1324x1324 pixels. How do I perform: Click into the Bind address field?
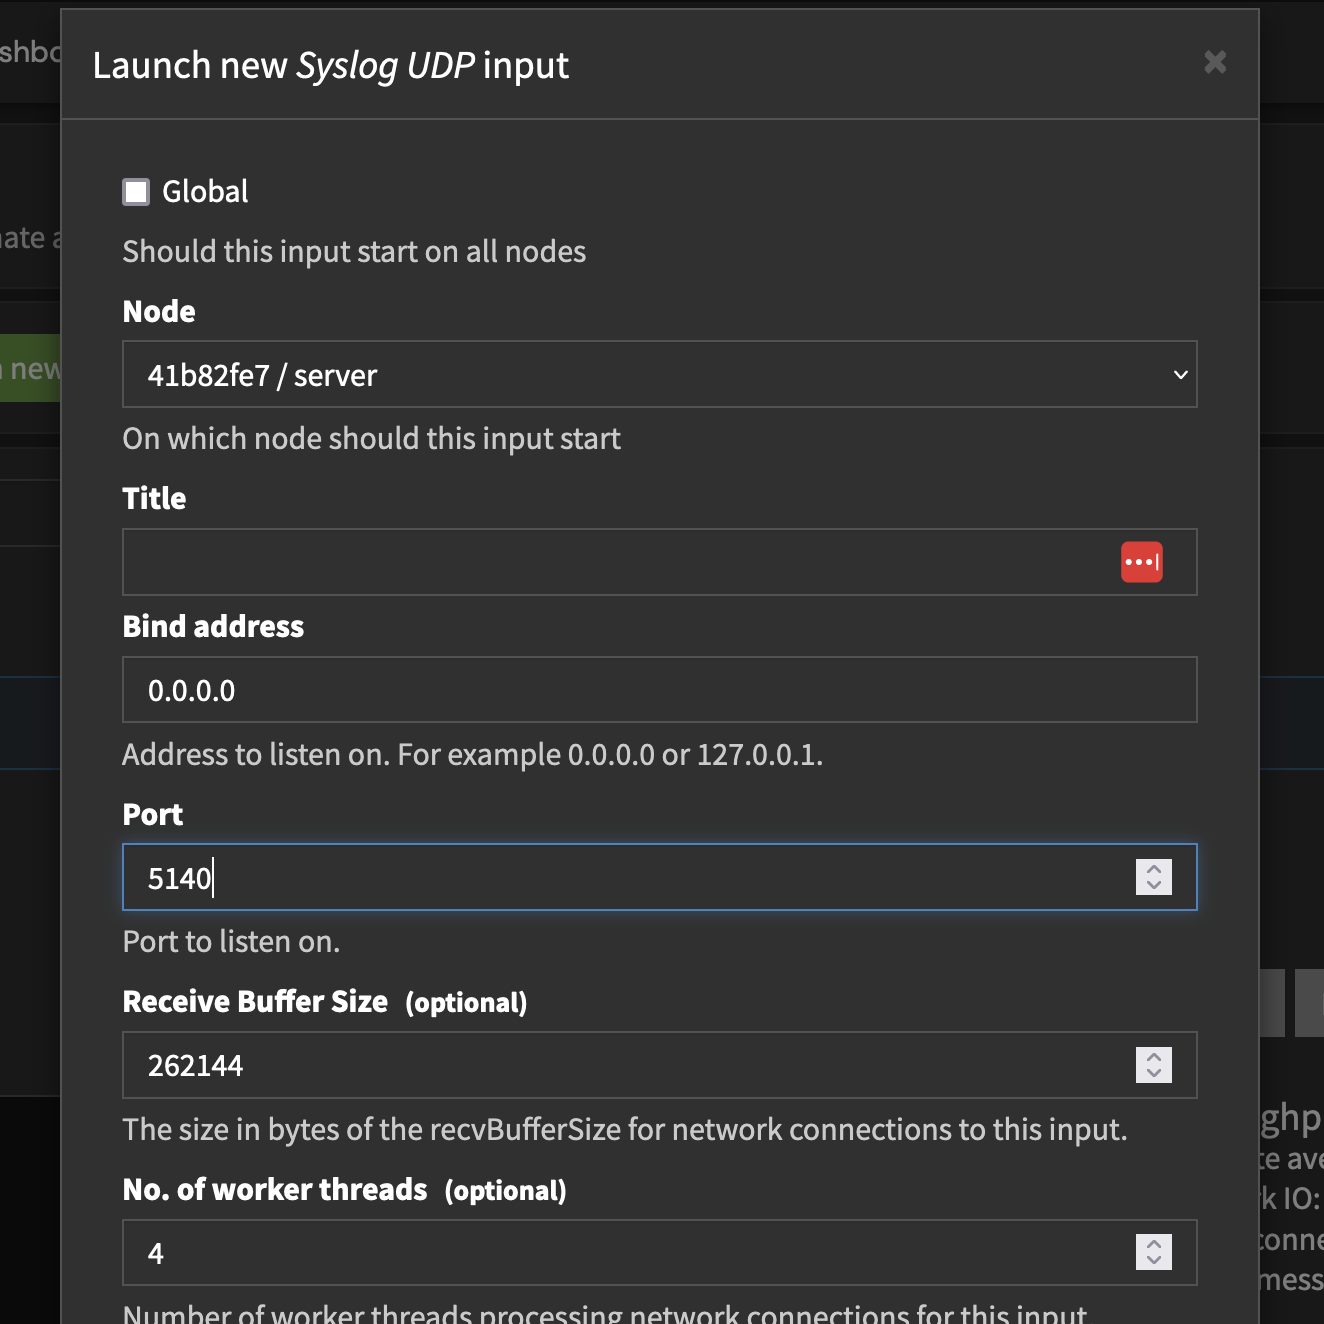tap(659, 690)
